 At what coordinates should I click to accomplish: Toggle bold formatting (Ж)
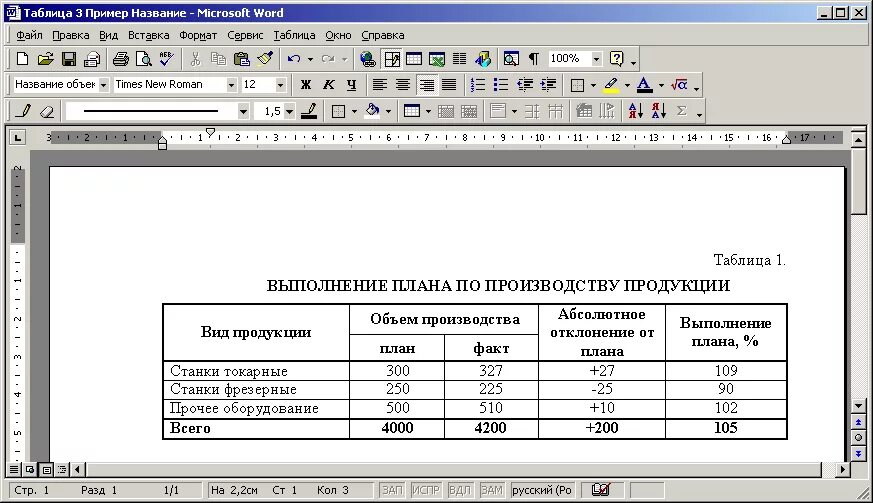[306, 85]
